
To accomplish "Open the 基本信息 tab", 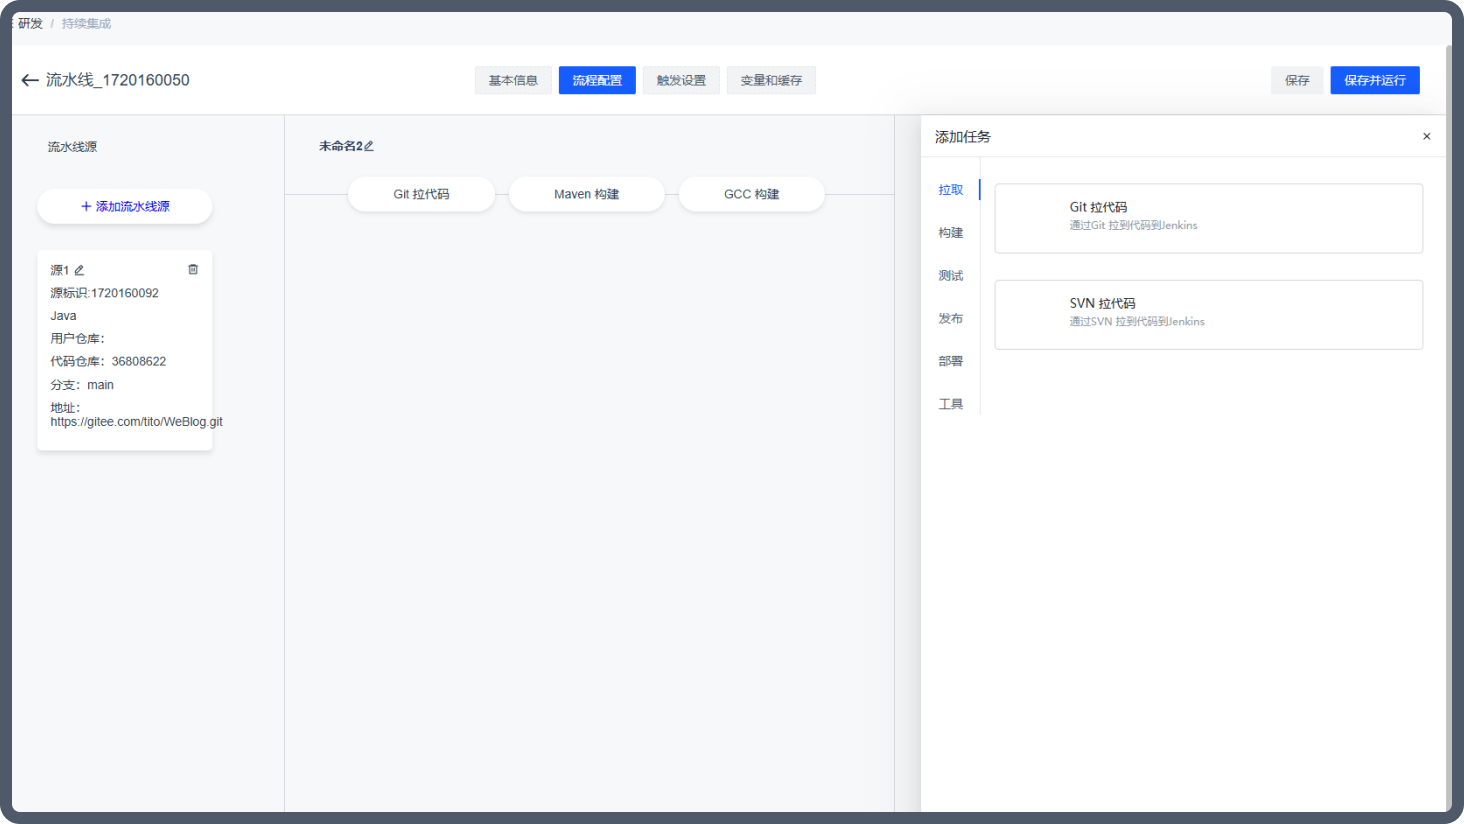I will point(513,80).
